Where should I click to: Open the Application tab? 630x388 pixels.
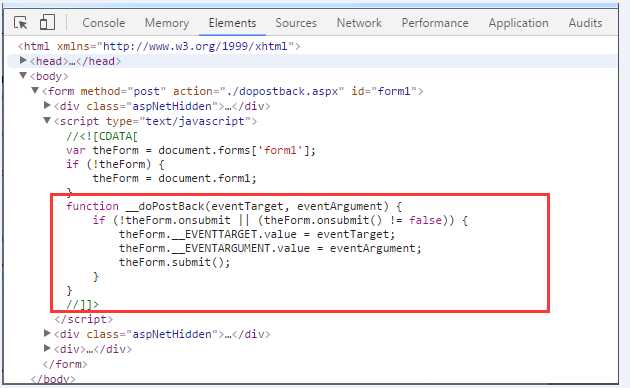pos(518,23)
